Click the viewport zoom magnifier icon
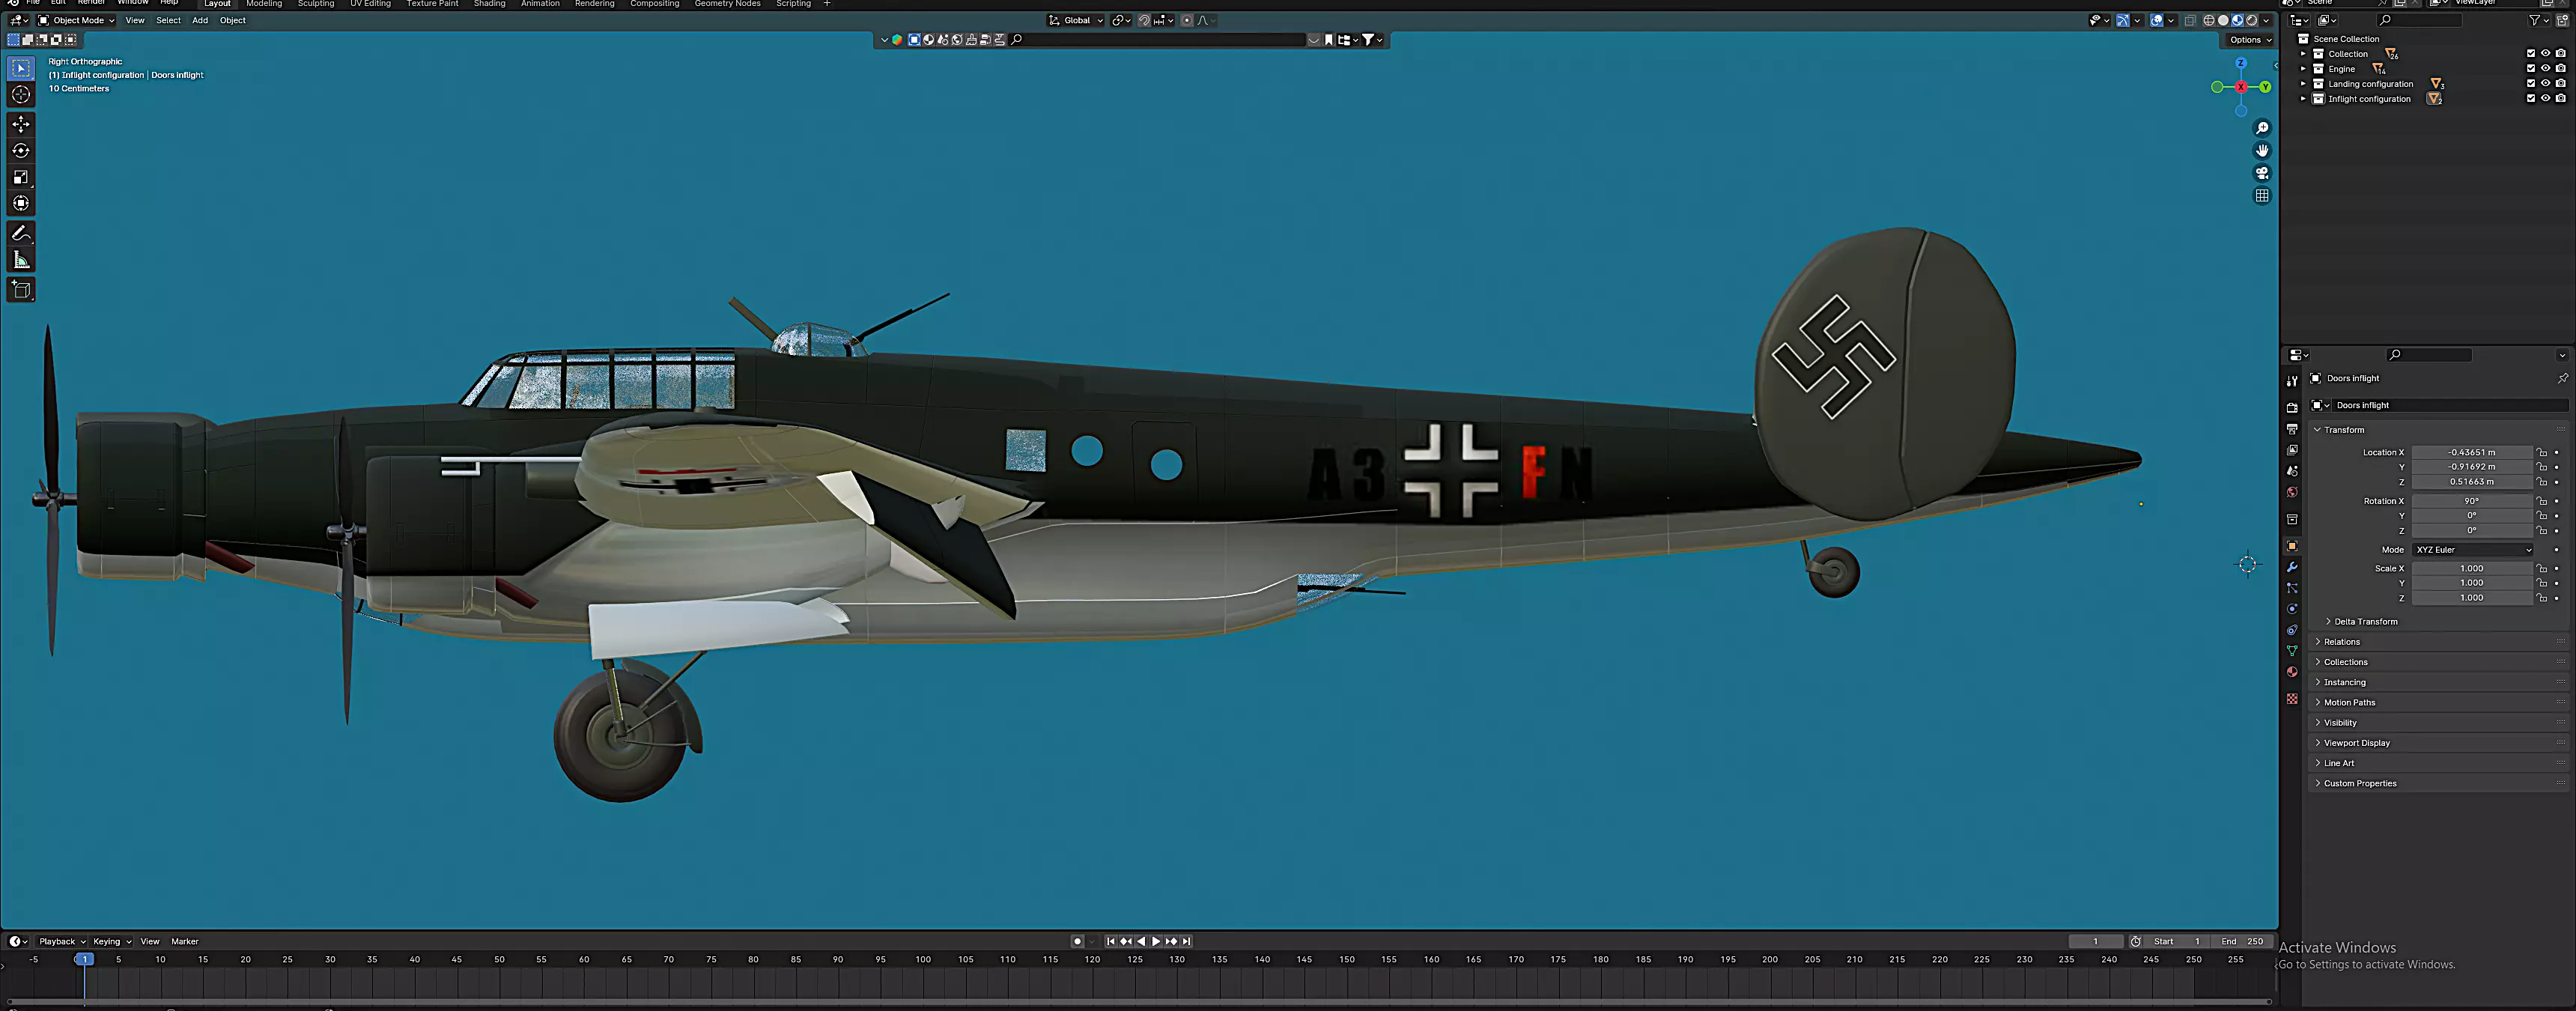The width and height of the screenshot is (2576, 1011). [x=2262, y=128]
